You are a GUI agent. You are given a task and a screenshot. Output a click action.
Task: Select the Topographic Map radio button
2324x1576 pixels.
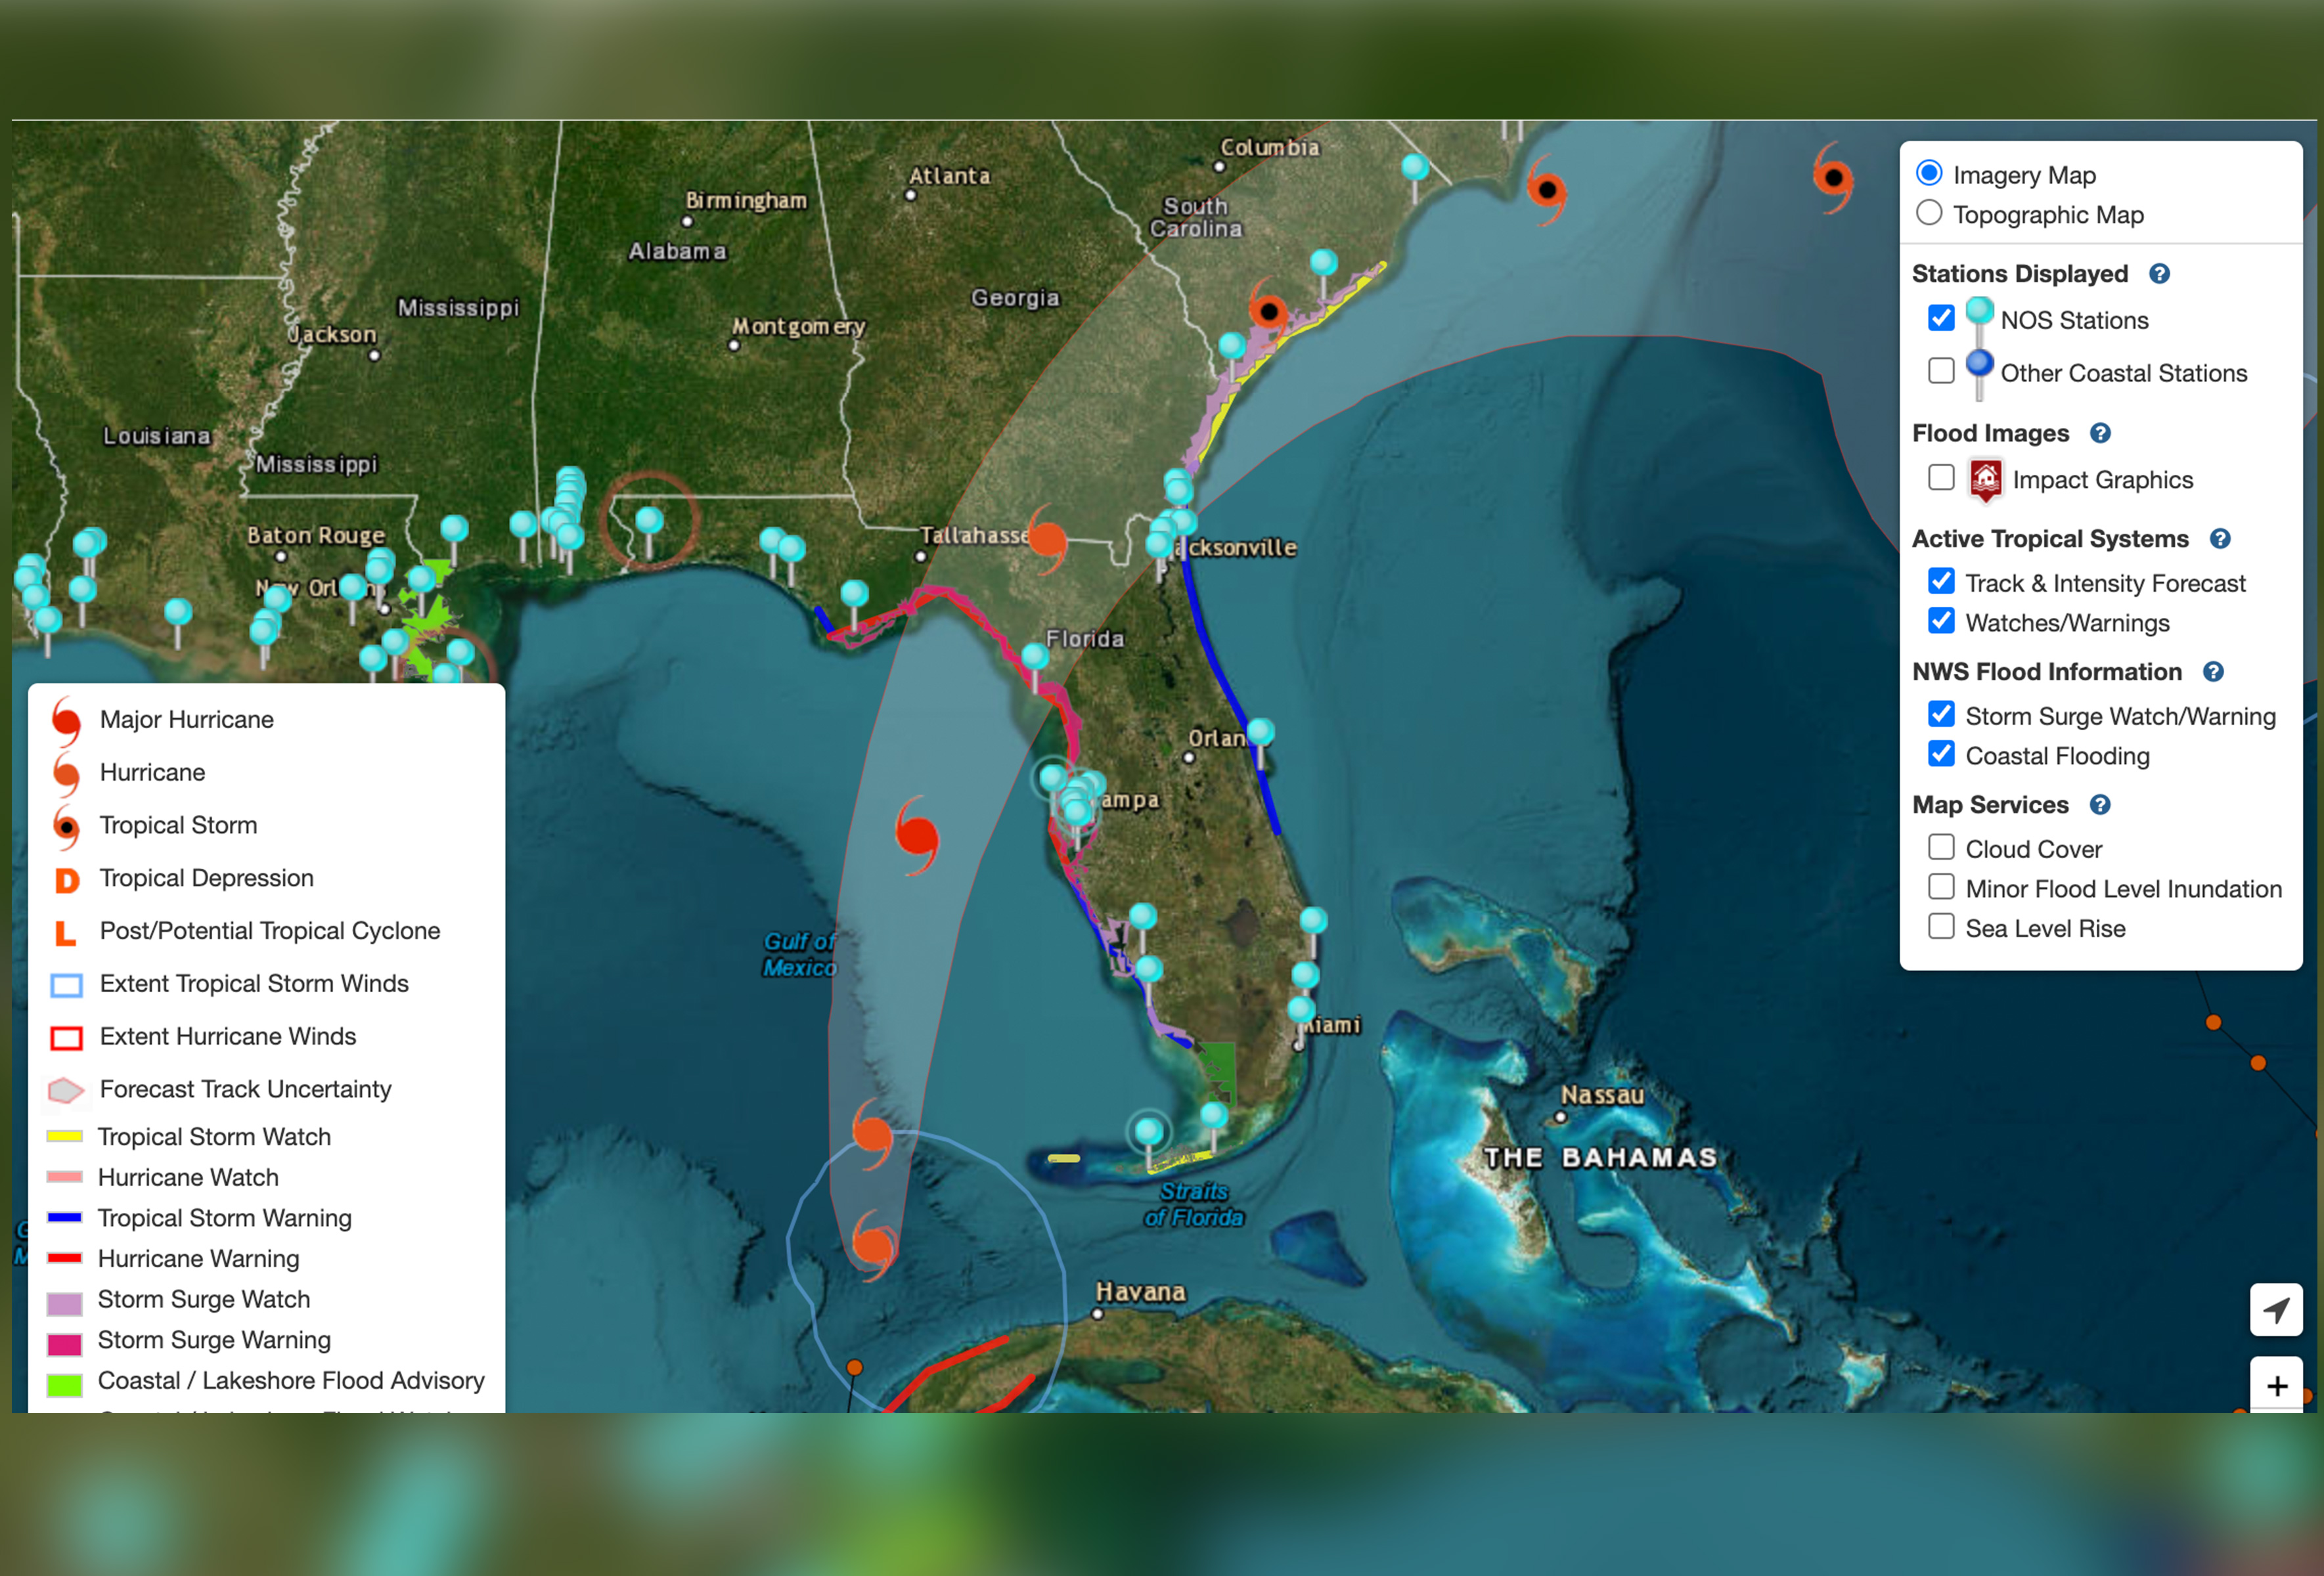point(1930,215)
